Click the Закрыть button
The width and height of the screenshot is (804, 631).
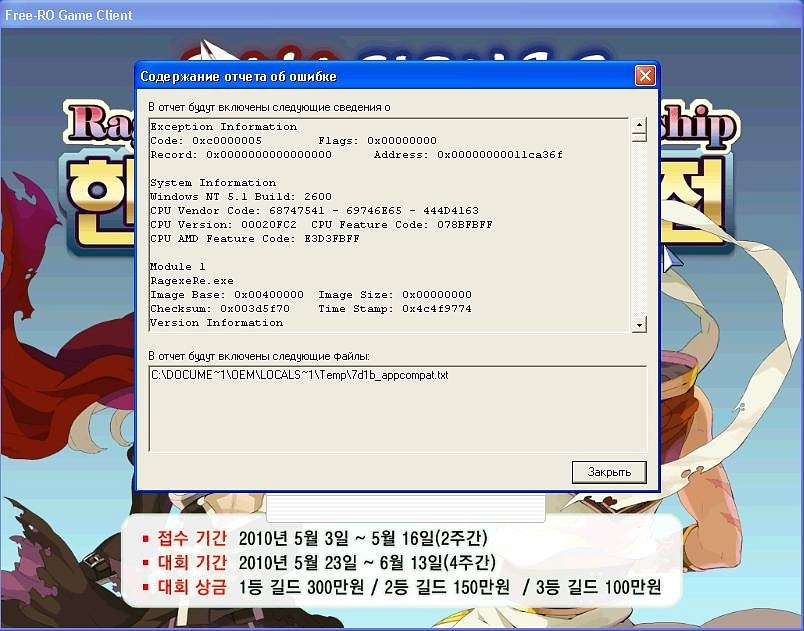pyautogui.click(x=609, y=472)
